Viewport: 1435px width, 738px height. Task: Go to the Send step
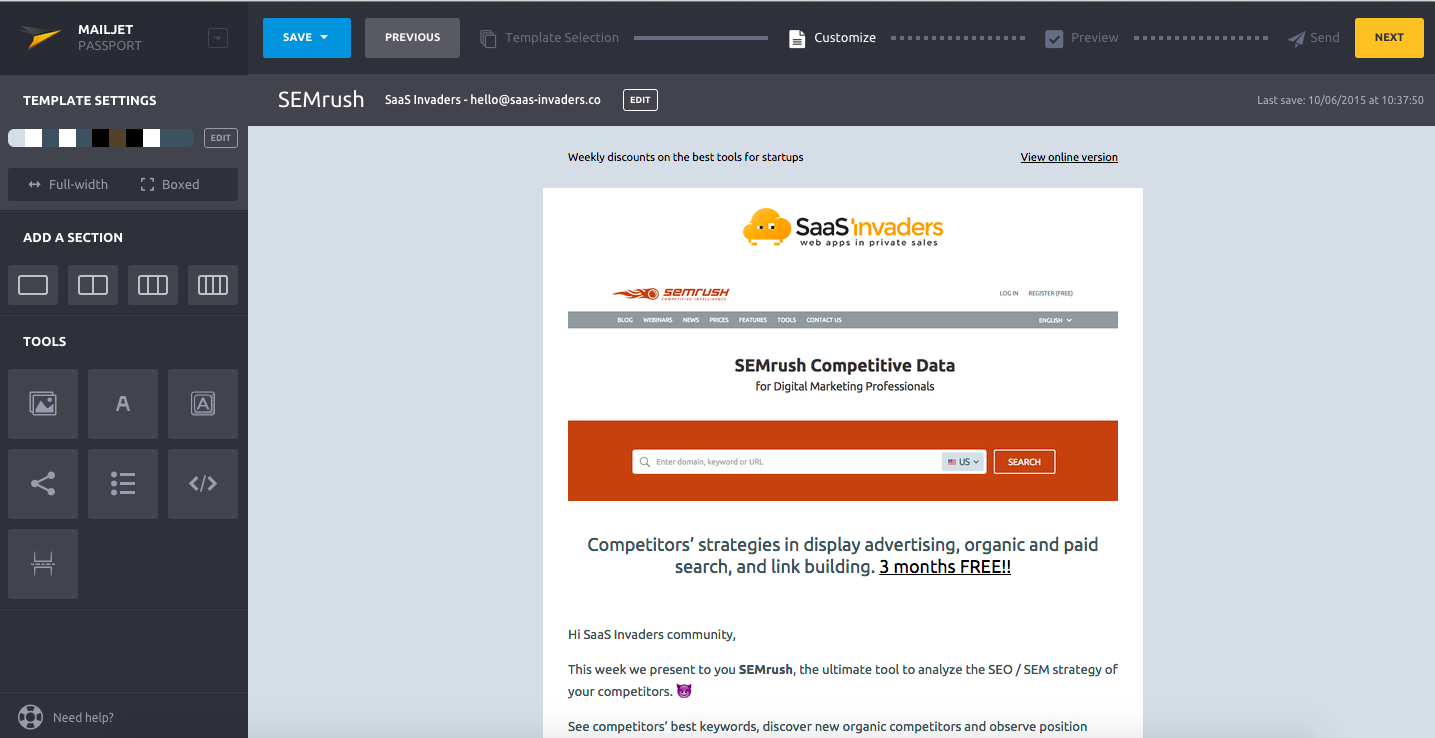coord(1313,38)
